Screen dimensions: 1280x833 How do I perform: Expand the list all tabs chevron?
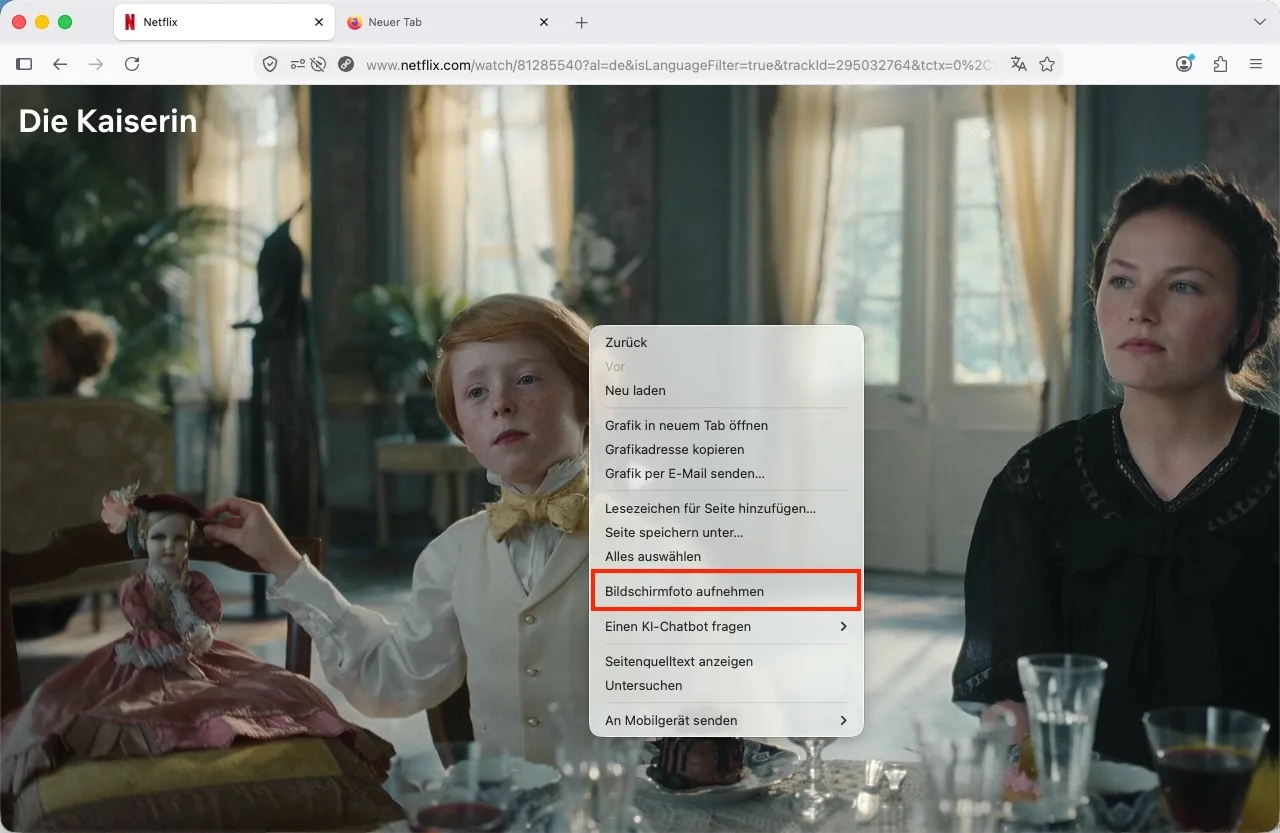point(1259,22)
